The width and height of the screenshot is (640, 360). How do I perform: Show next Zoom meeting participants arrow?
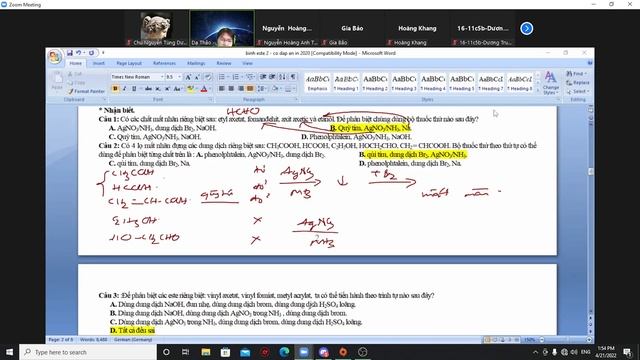coord(527,28)
